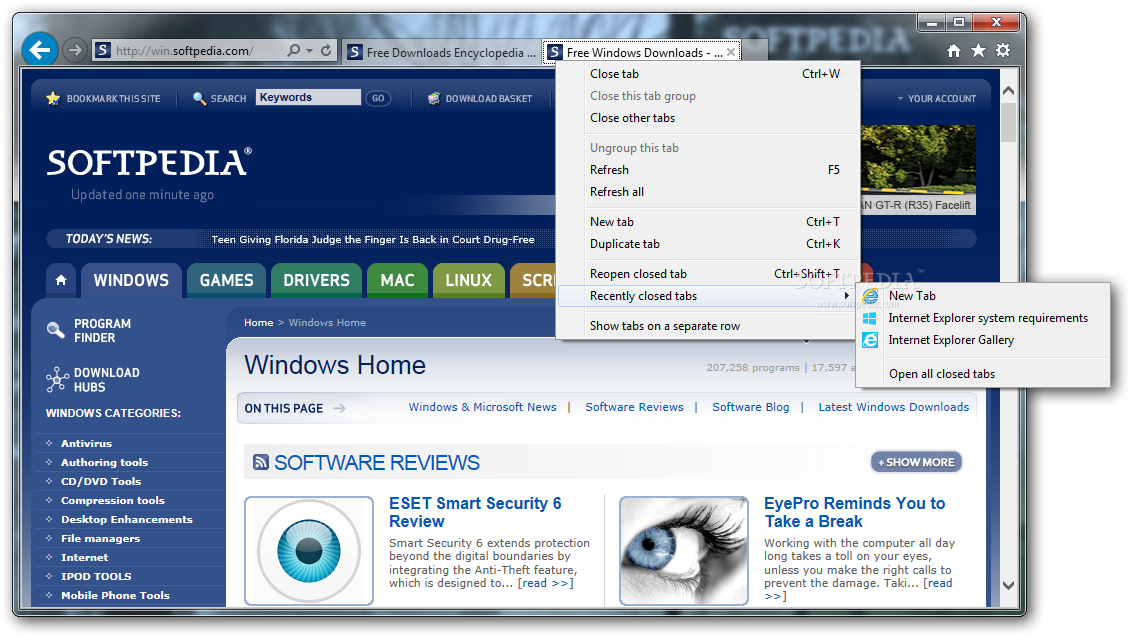Click the Bookmark This Site star icon
This screenshot has width=1131, height=637.
click(53, 98)
